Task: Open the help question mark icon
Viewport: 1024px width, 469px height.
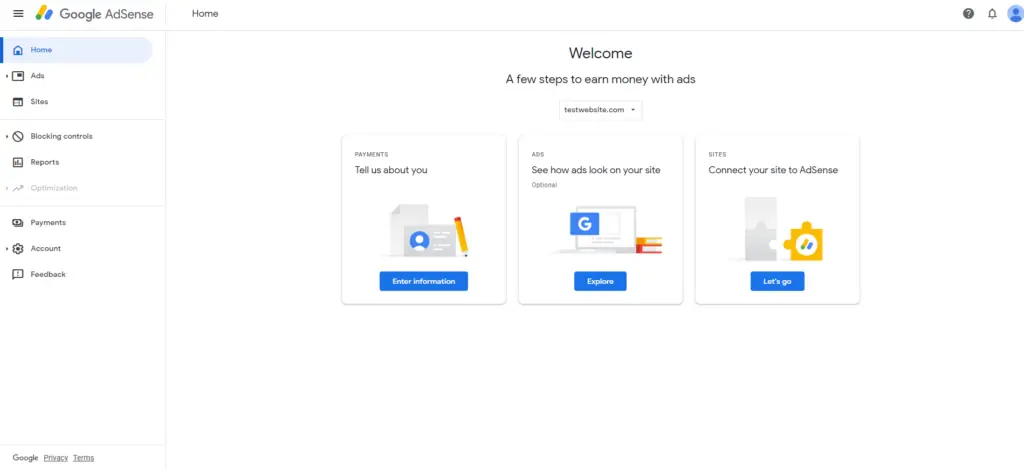Action: coord(968,14)
